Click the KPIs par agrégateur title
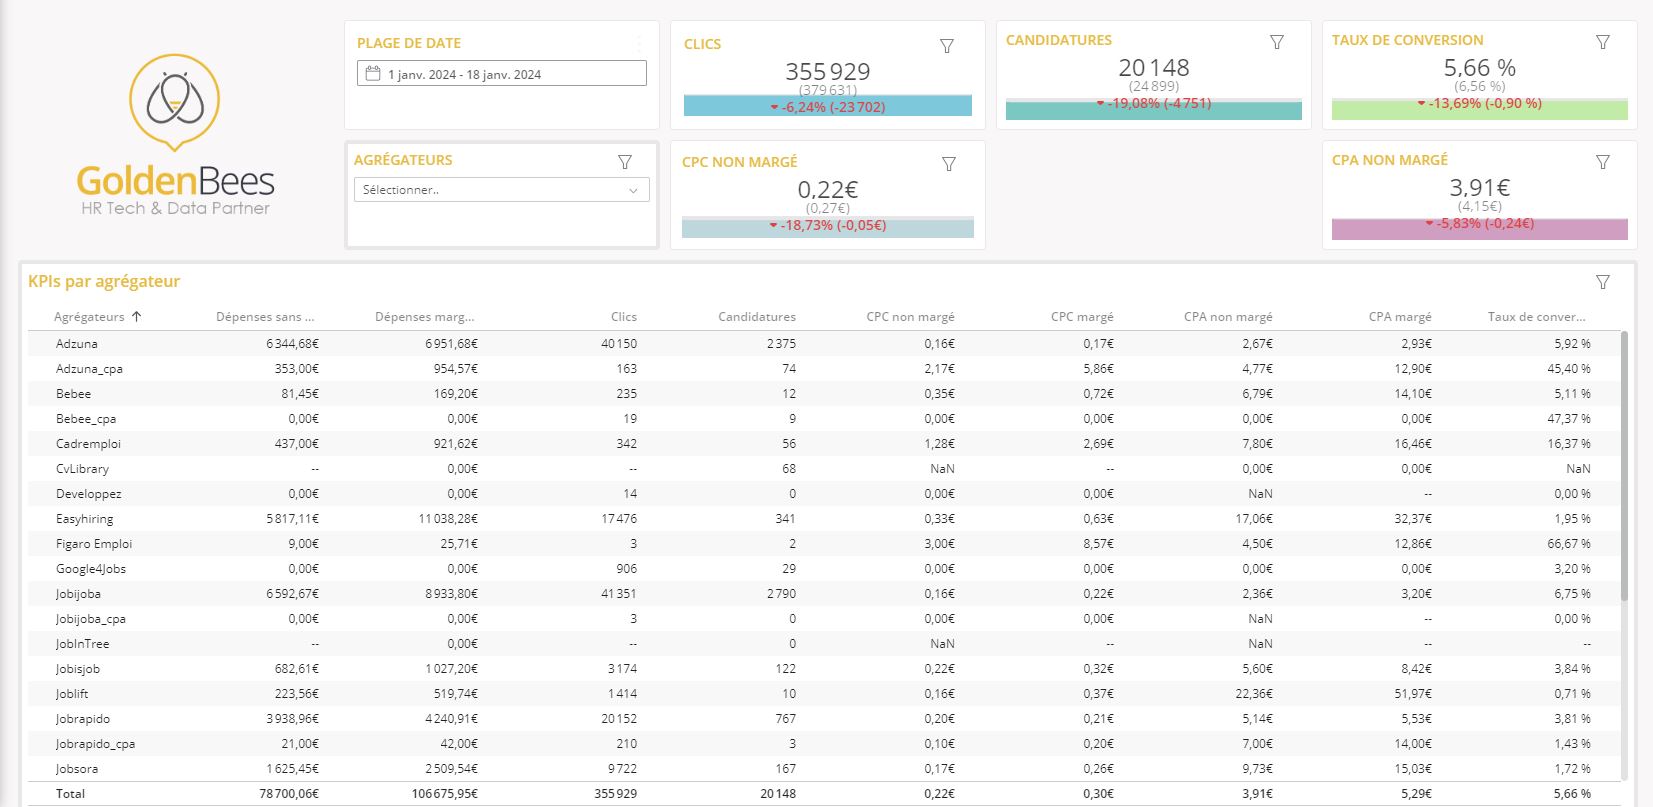The width and height of the screenshot is (1653, 807). (x=104, y=282)
